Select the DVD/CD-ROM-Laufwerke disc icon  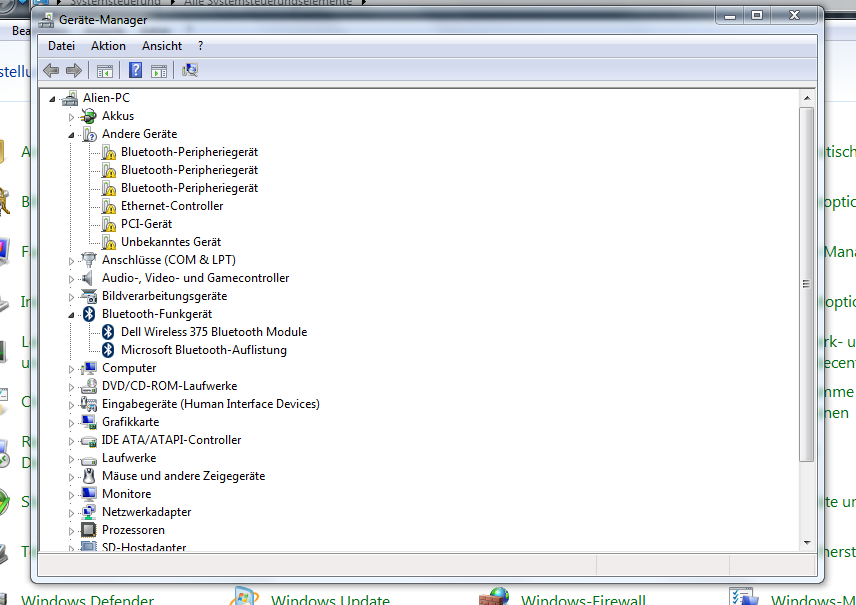(89, 386)
